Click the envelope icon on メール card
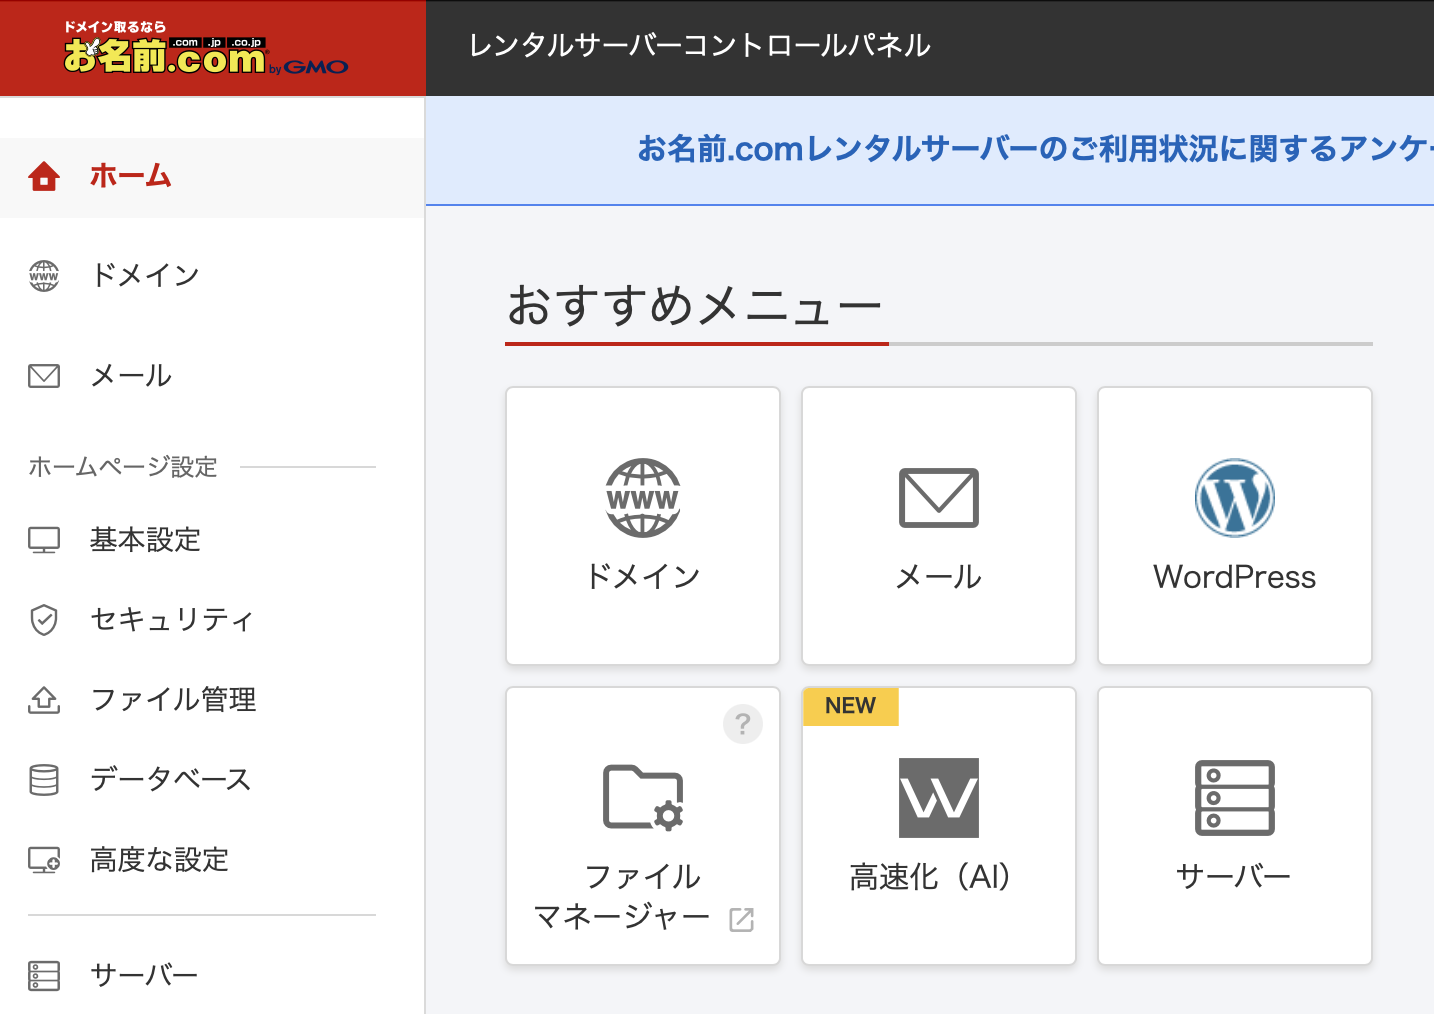The image size is (1434, 1014). [939, 498]
